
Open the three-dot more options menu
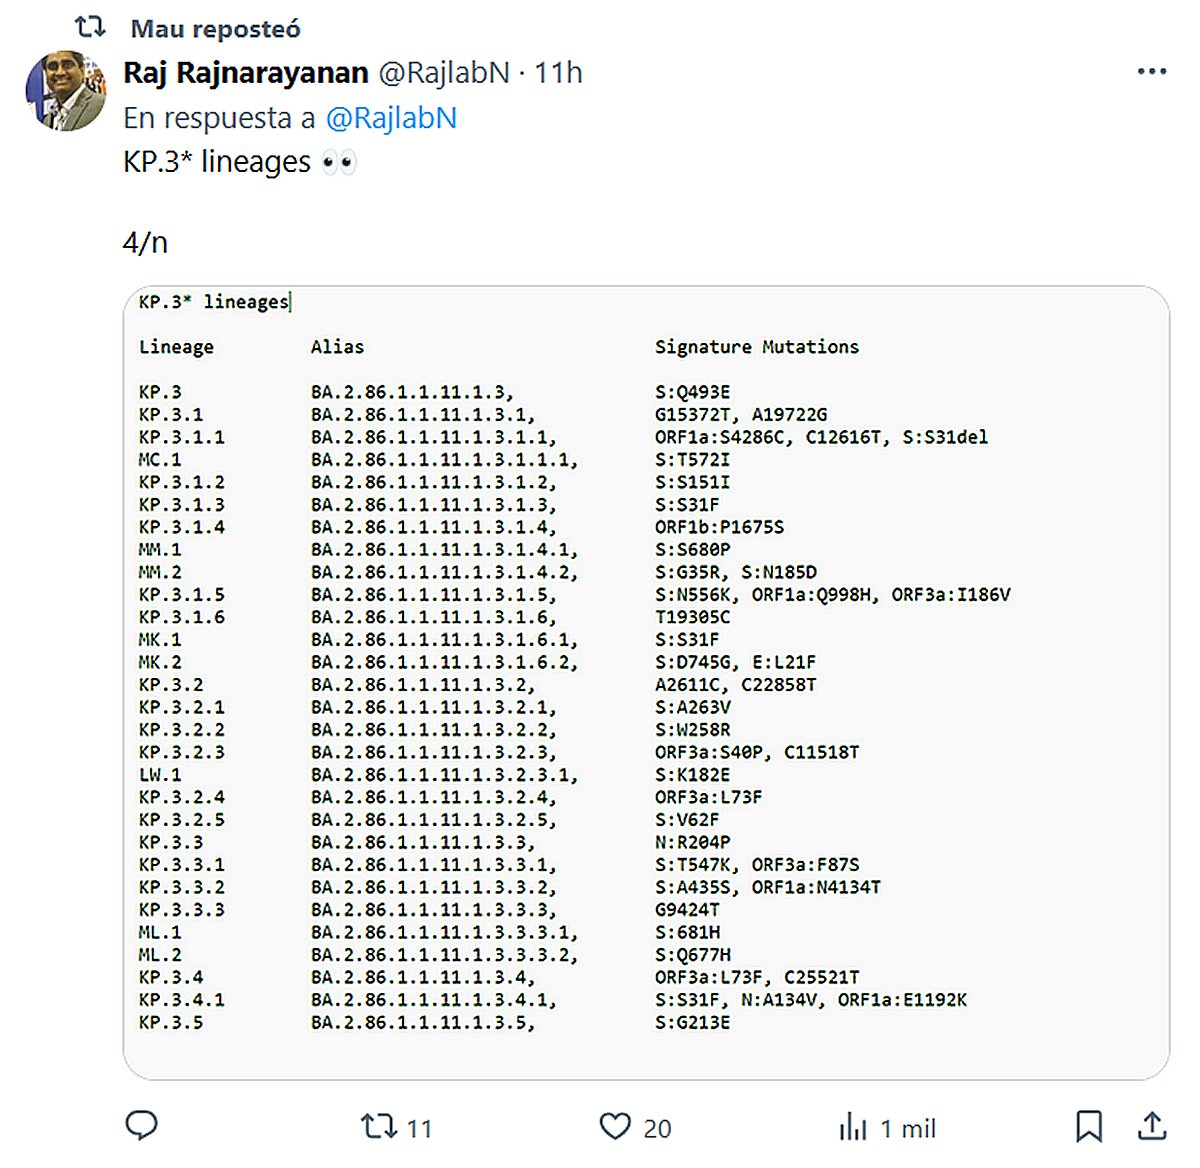click(1152, 72)
